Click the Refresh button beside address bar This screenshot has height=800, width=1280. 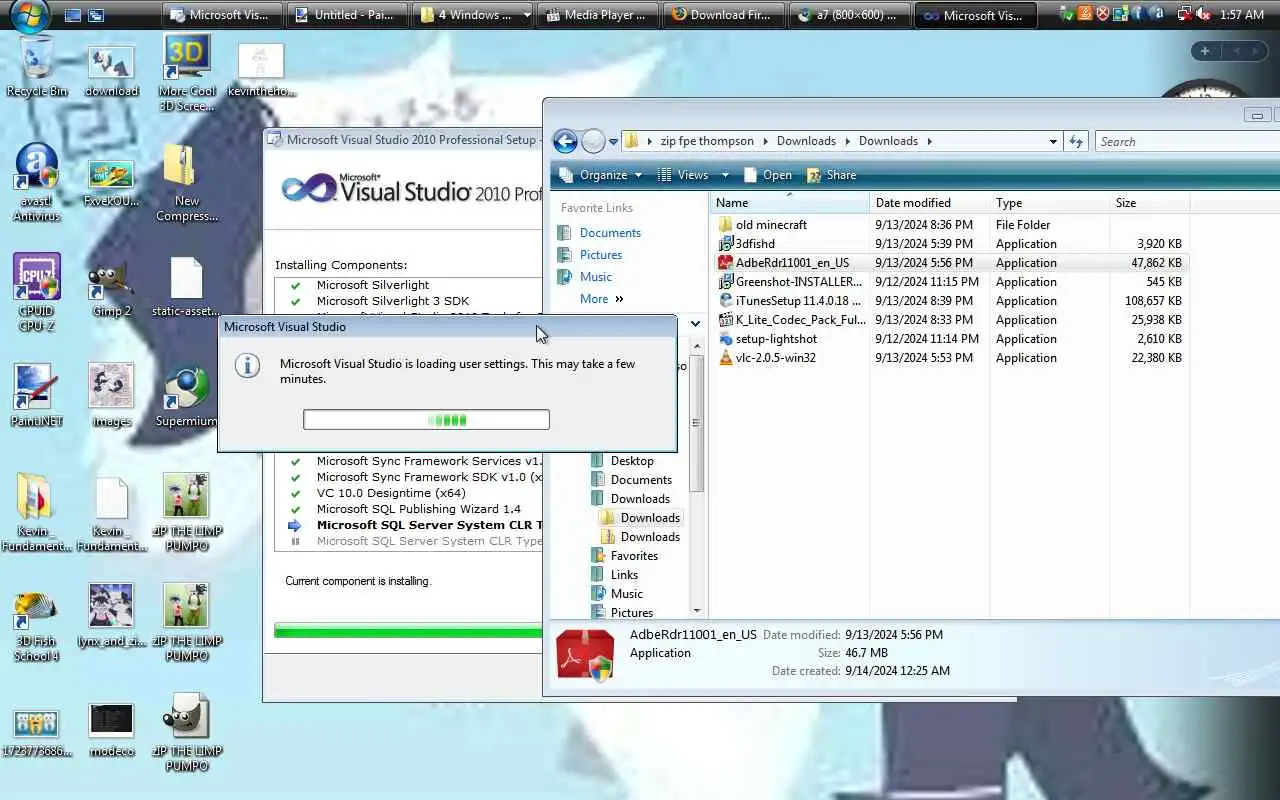1076,141
